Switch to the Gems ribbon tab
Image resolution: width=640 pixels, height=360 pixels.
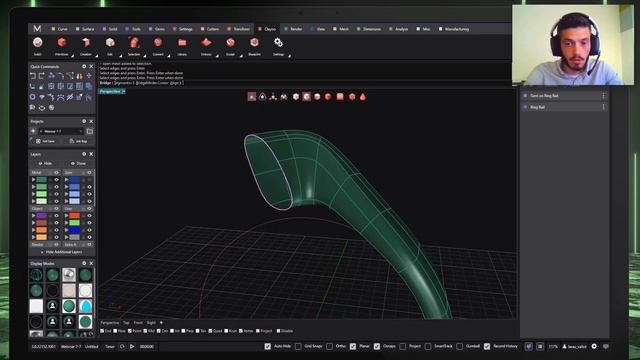pos(157,29)
